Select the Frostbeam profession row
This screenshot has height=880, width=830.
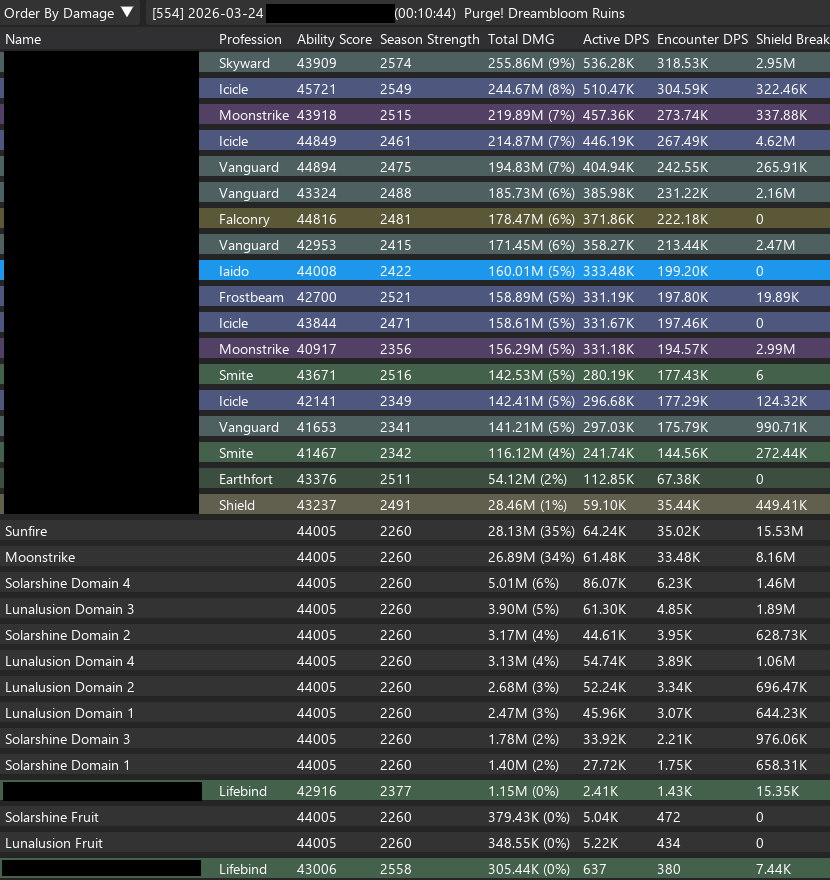click(x=415, y=297)
